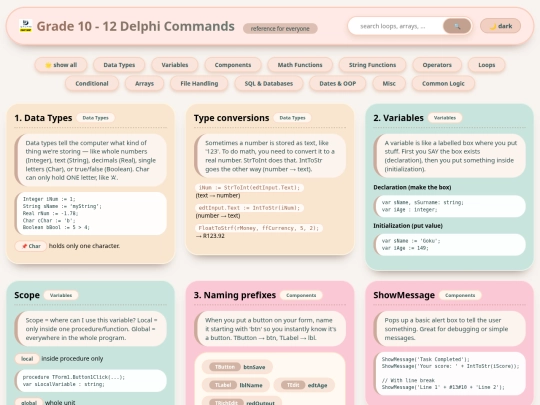Click Data Types tag beside 'Type conversions'

(292, 118)
